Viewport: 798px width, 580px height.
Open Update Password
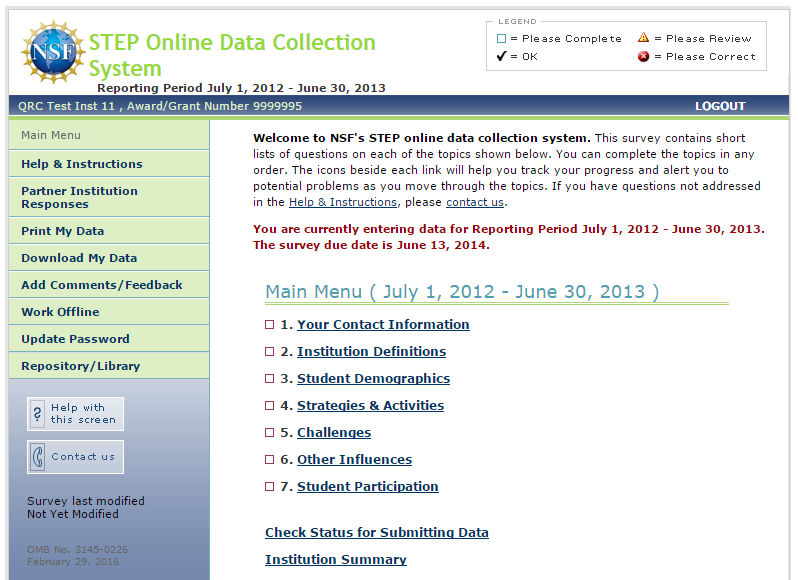click(x=109, y=339)
